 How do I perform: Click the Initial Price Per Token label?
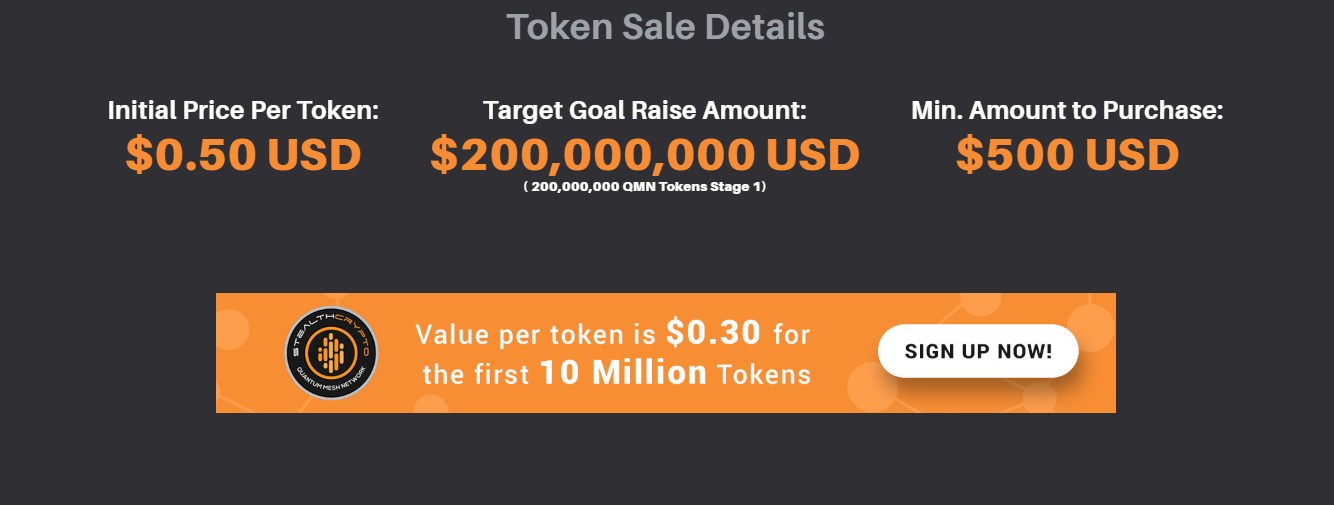coord(243,110)
